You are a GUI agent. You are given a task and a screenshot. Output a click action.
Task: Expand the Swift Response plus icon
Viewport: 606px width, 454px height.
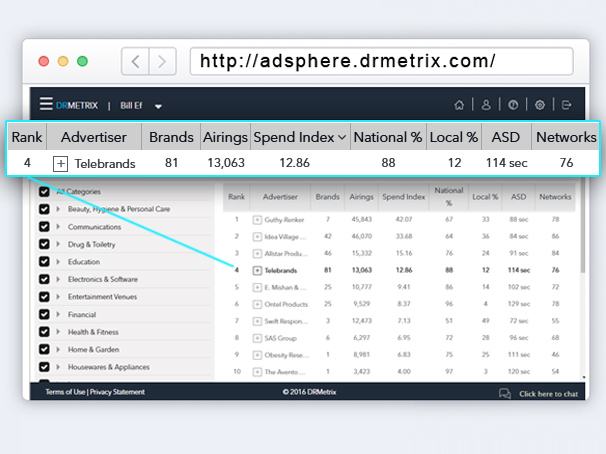pyautogui.click(x=257, y=321)
